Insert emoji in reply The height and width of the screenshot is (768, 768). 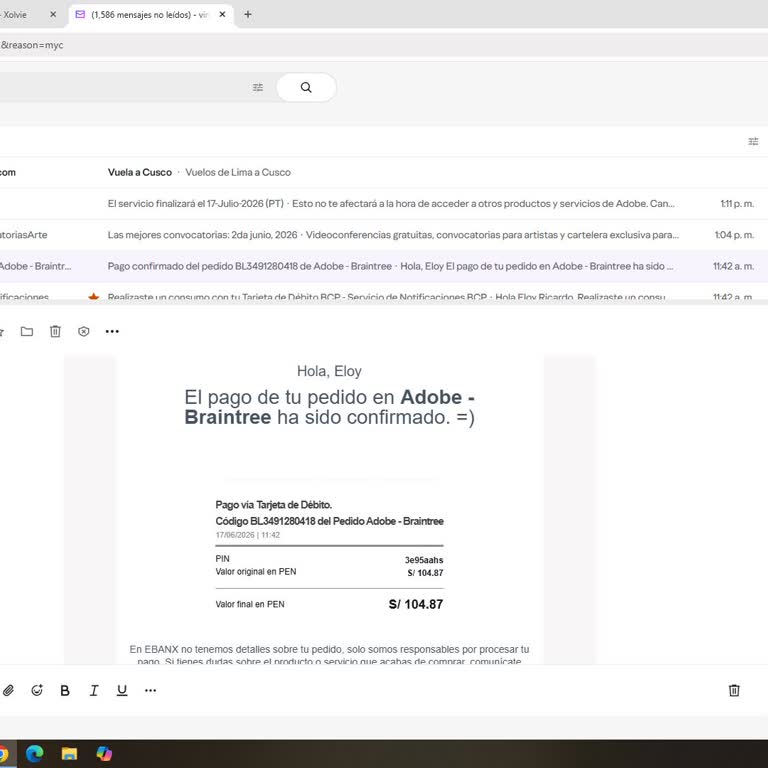click(37, 690)
